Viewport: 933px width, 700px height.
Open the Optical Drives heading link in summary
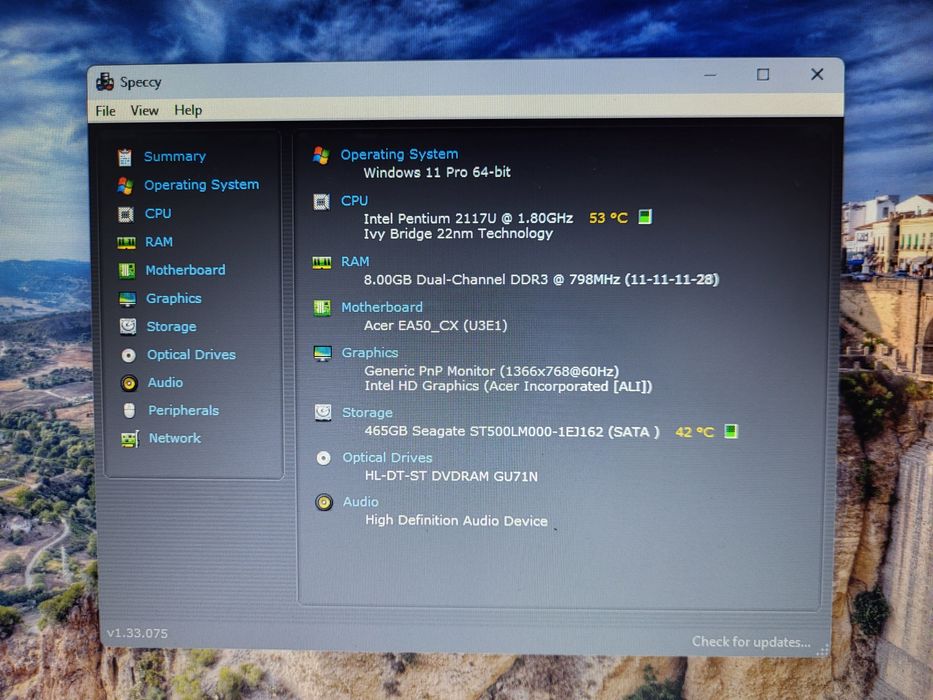coord(387,458)
